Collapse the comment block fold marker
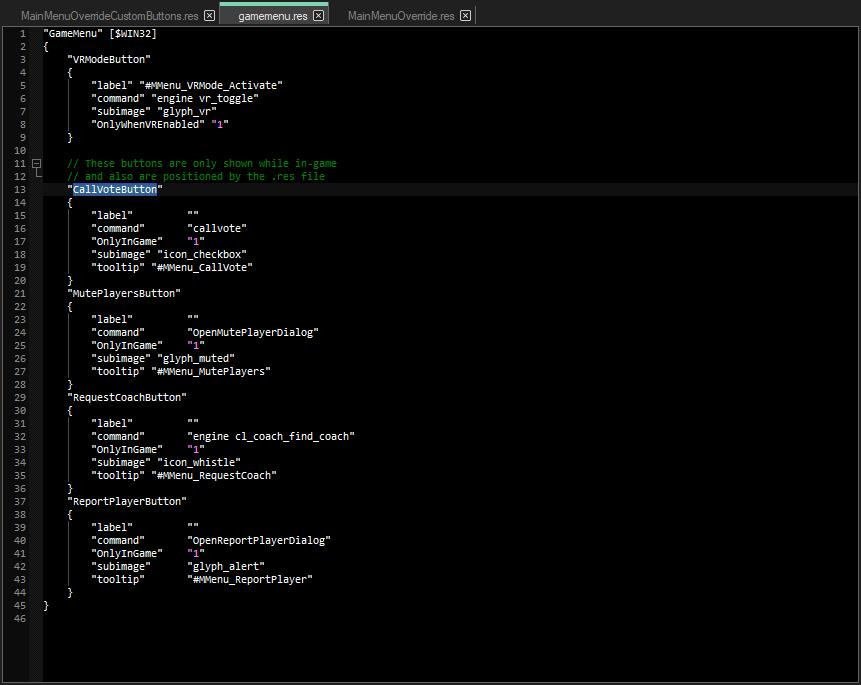 click(36, 163)
